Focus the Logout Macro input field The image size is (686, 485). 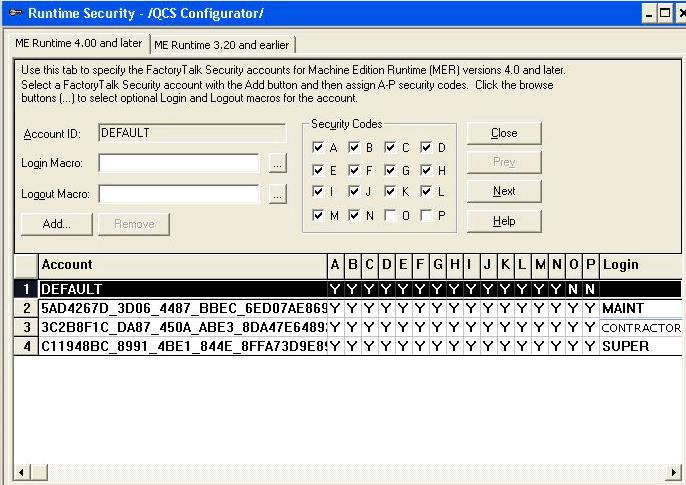click(179, 194)
